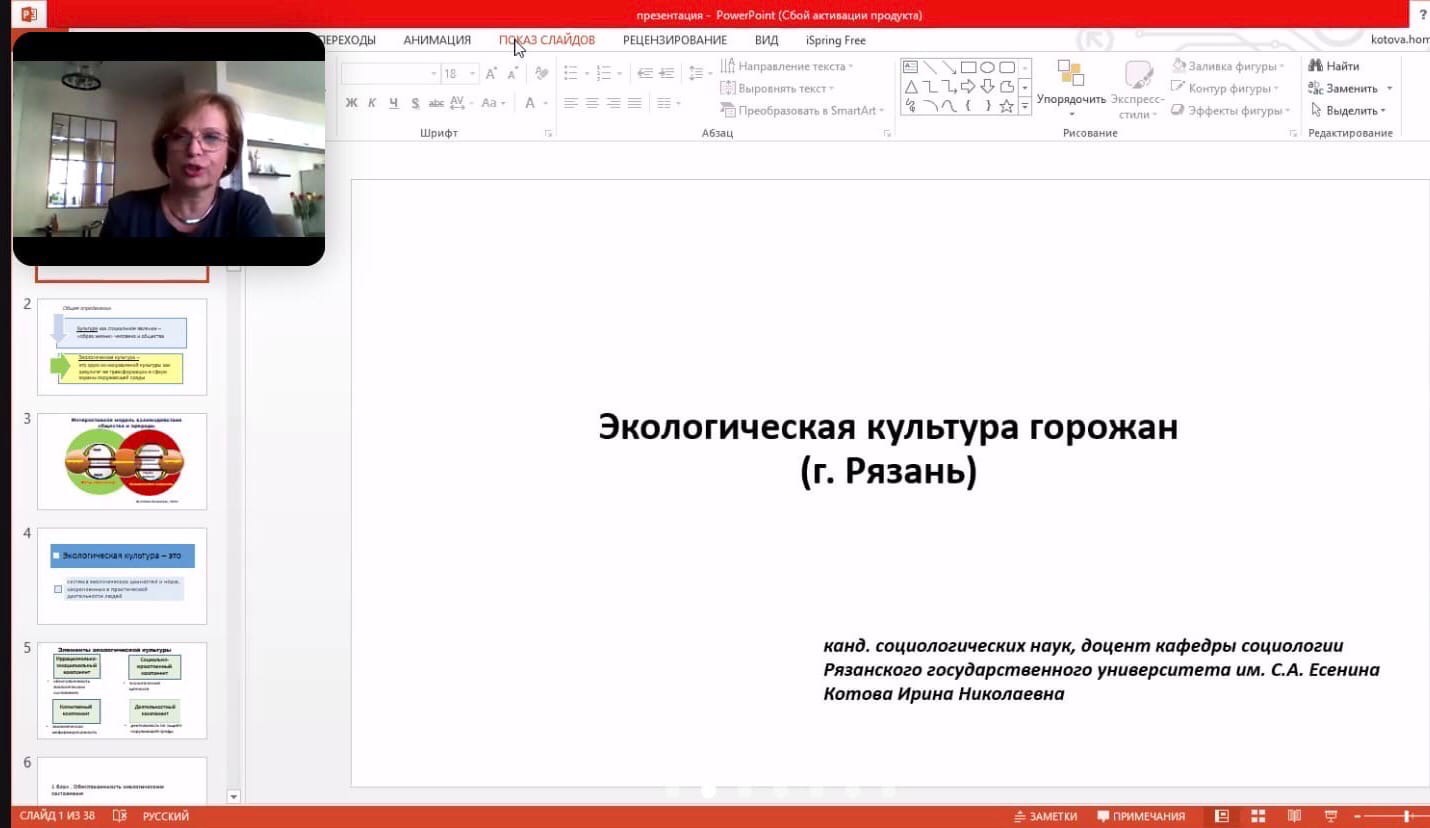1430x828 pixels.
Task: Clear all text formatting
Action: [x=542, y=74]
